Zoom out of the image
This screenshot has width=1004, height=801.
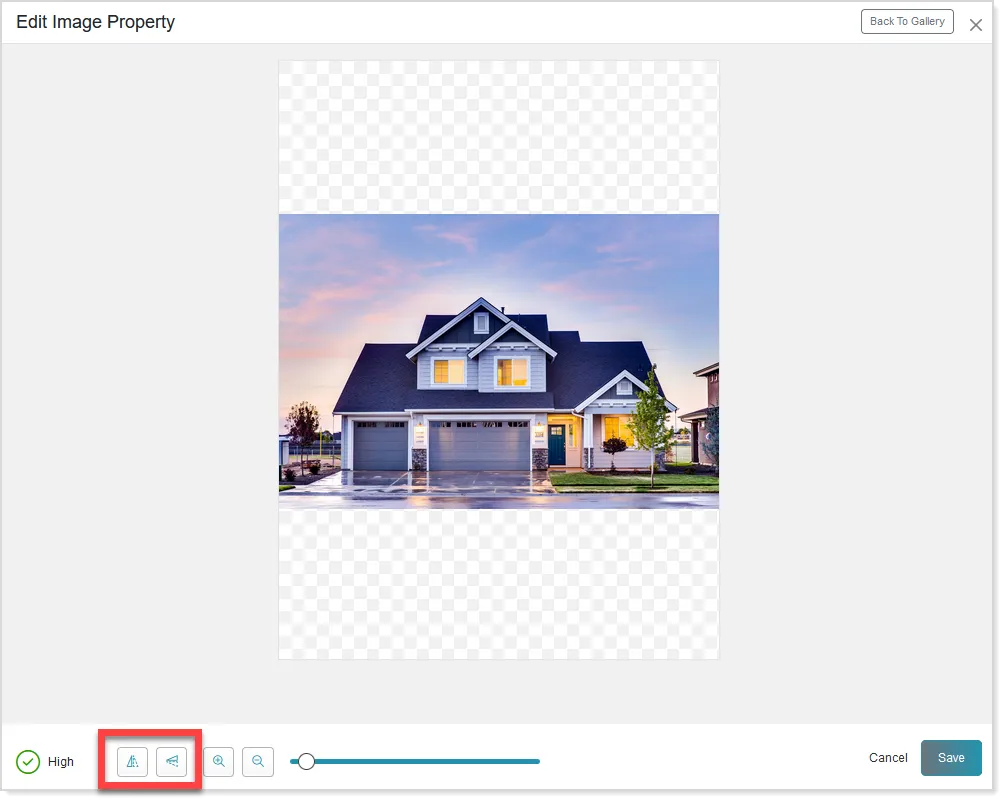pos(258,761)
